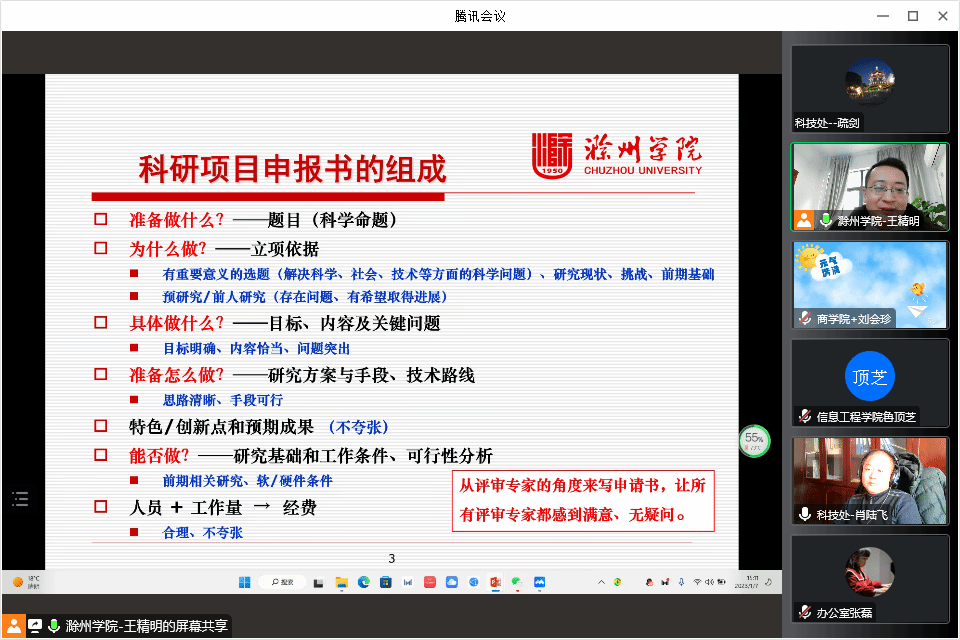The width and height of the screenshot is (960, 640).
Task: Toggle the green microphone on 滁州学院-王精明's tile
Action: tap(826, 220)
